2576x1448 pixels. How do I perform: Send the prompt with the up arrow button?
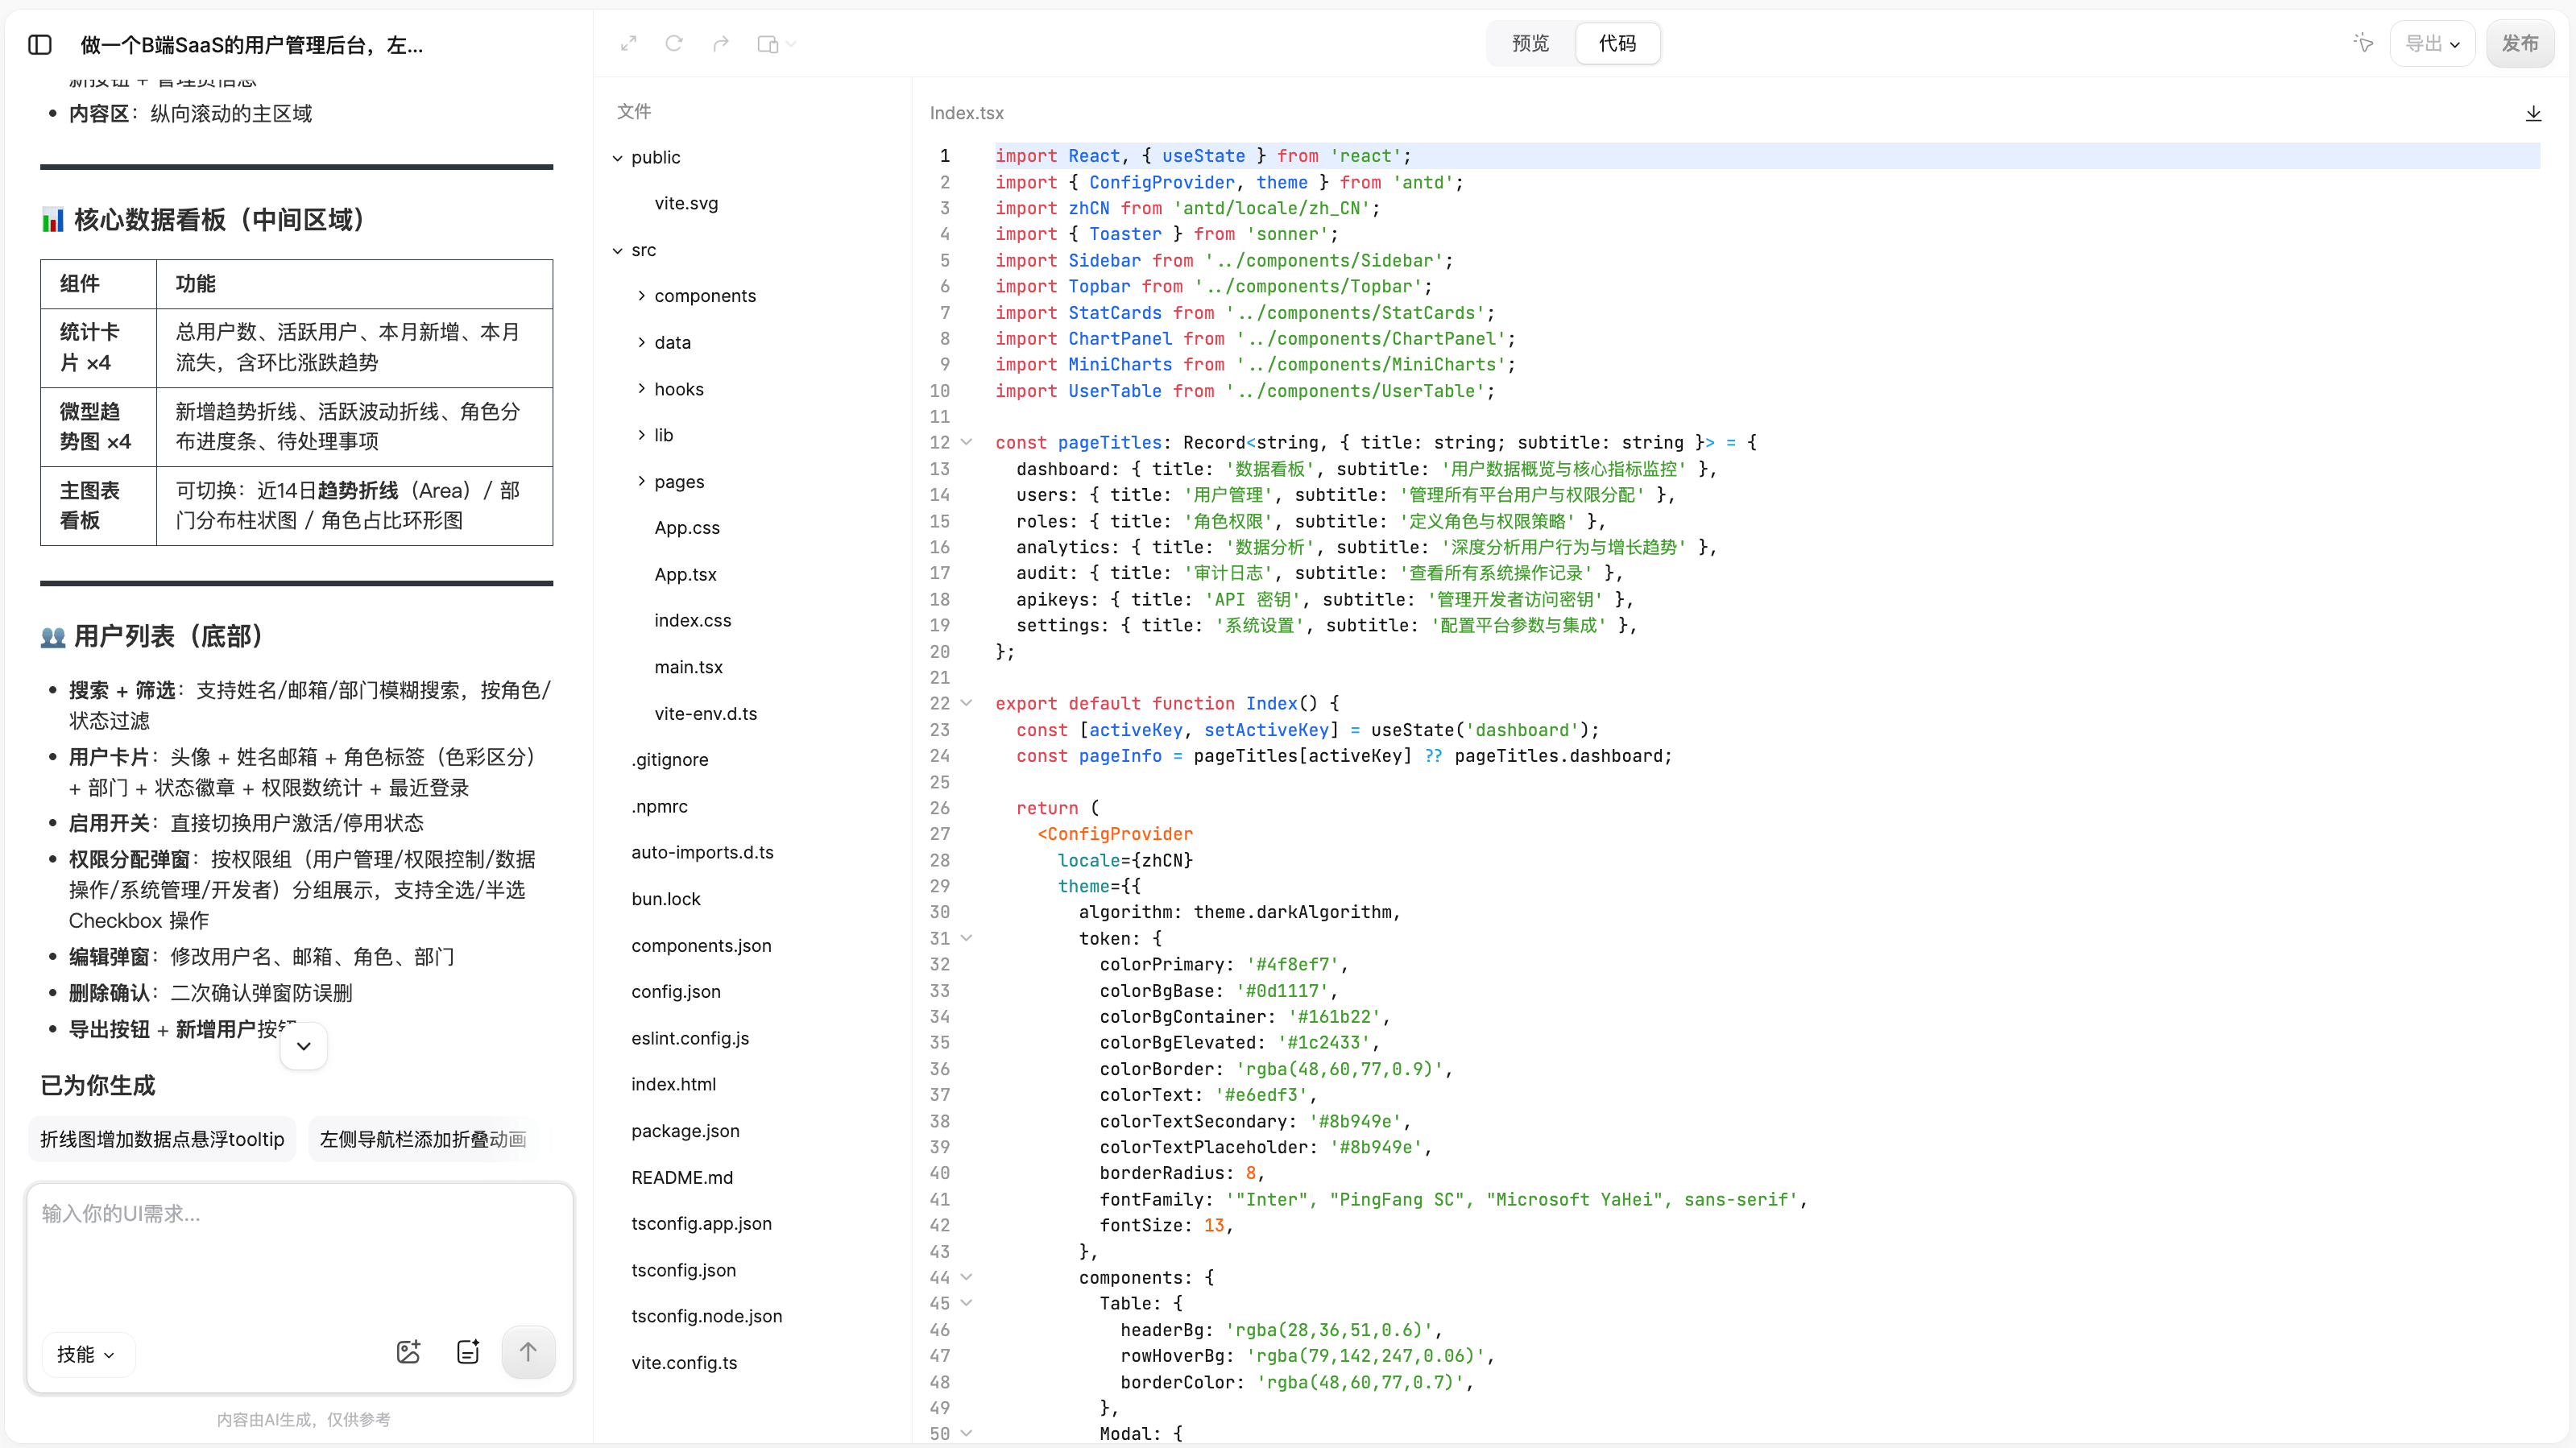click(528, 1352)
